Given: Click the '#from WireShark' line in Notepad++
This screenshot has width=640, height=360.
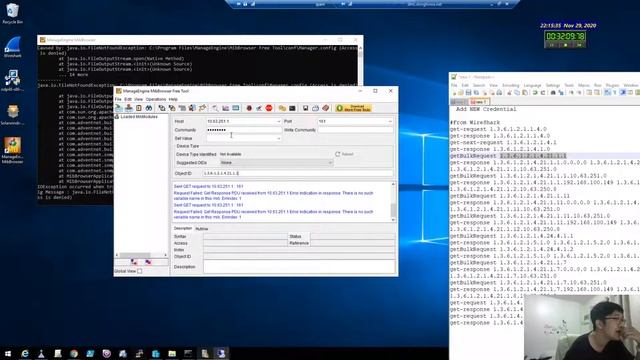Looking at the screenshot, I should 475,122.
